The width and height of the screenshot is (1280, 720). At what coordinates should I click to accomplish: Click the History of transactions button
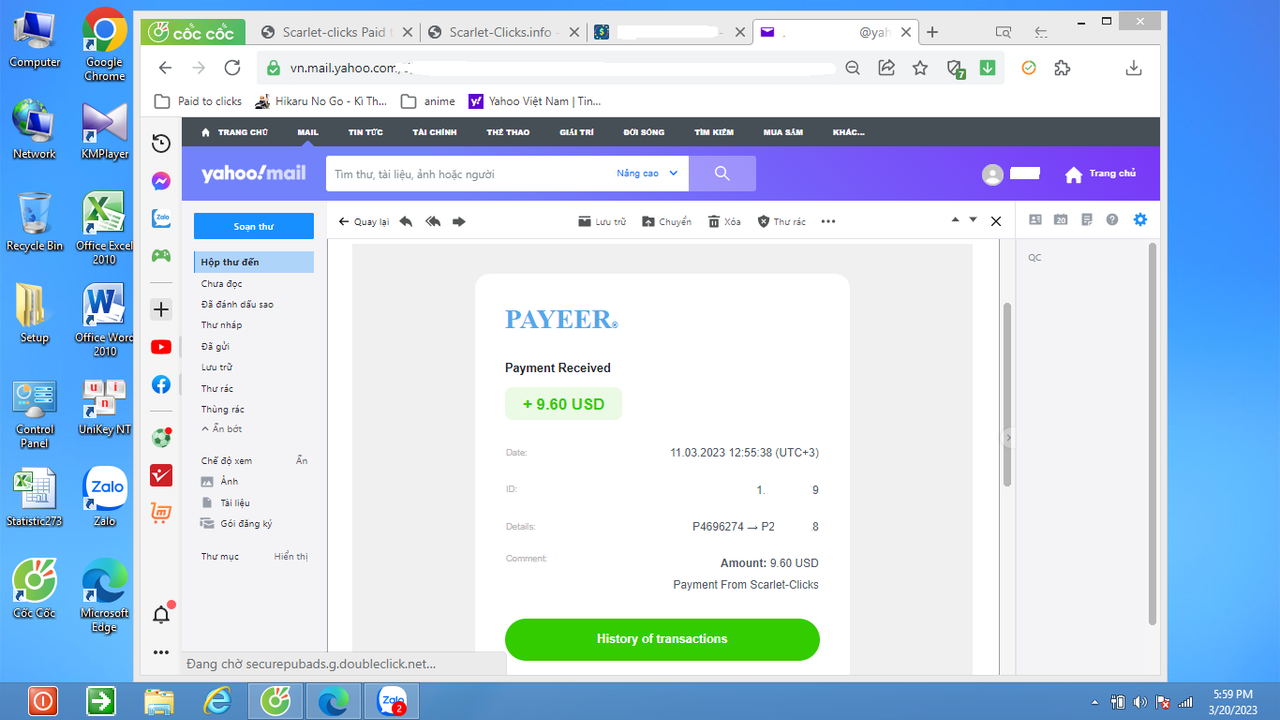[x=662, y=639]
